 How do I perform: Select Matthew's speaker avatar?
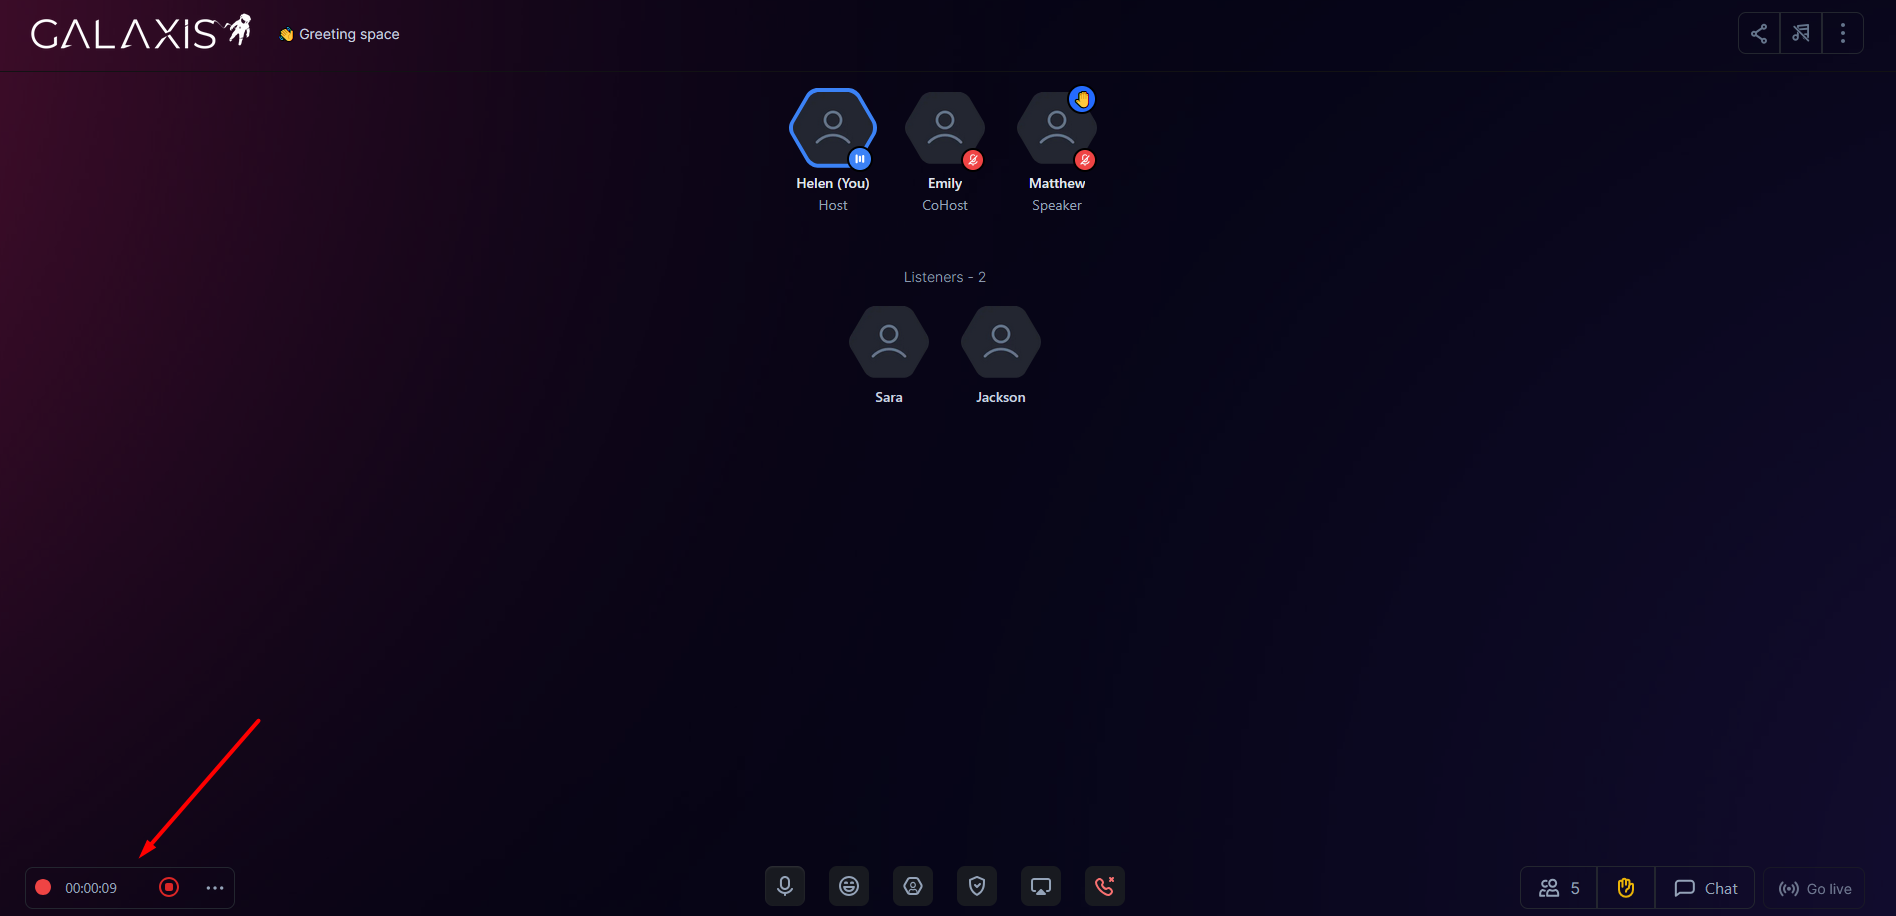(1056, 129)
